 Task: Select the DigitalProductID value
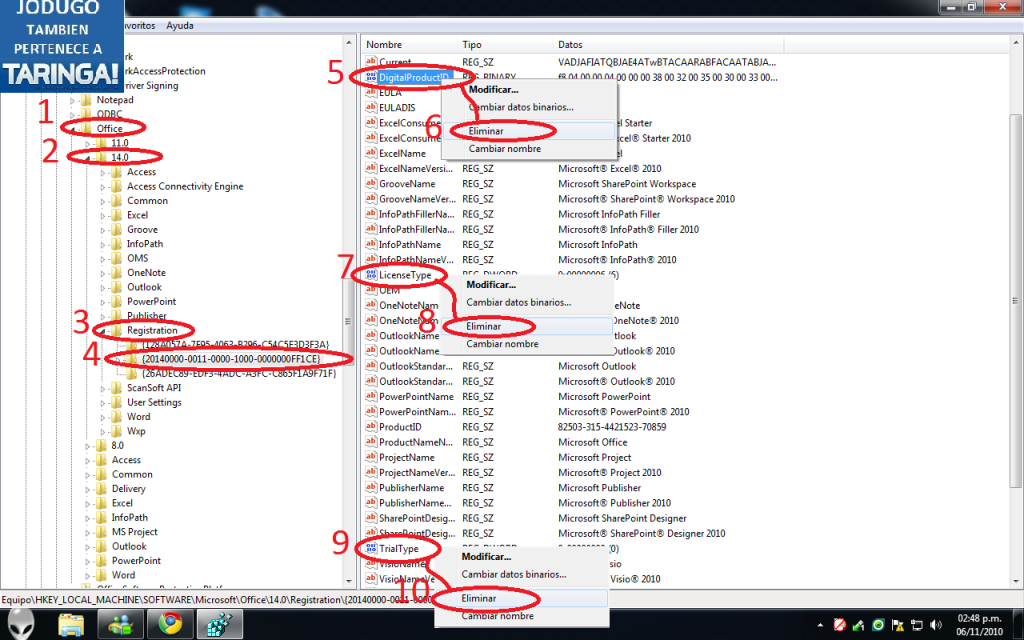pos(415,78)
